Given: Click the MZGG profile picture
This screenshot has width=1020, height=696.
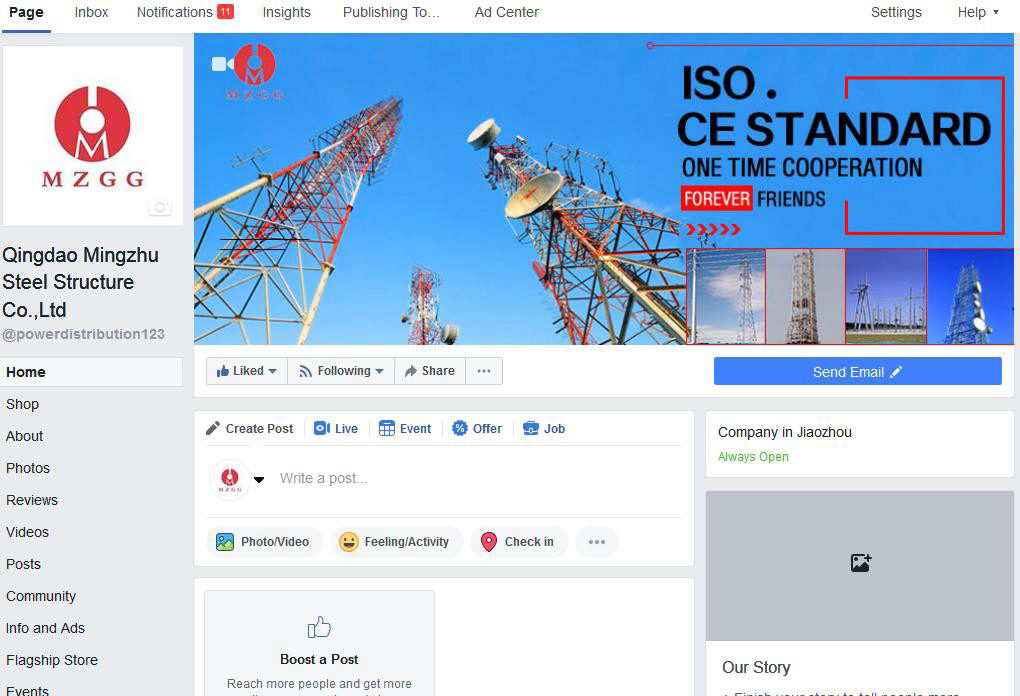Looking at the screenshot, I should (x=92, y=136).
